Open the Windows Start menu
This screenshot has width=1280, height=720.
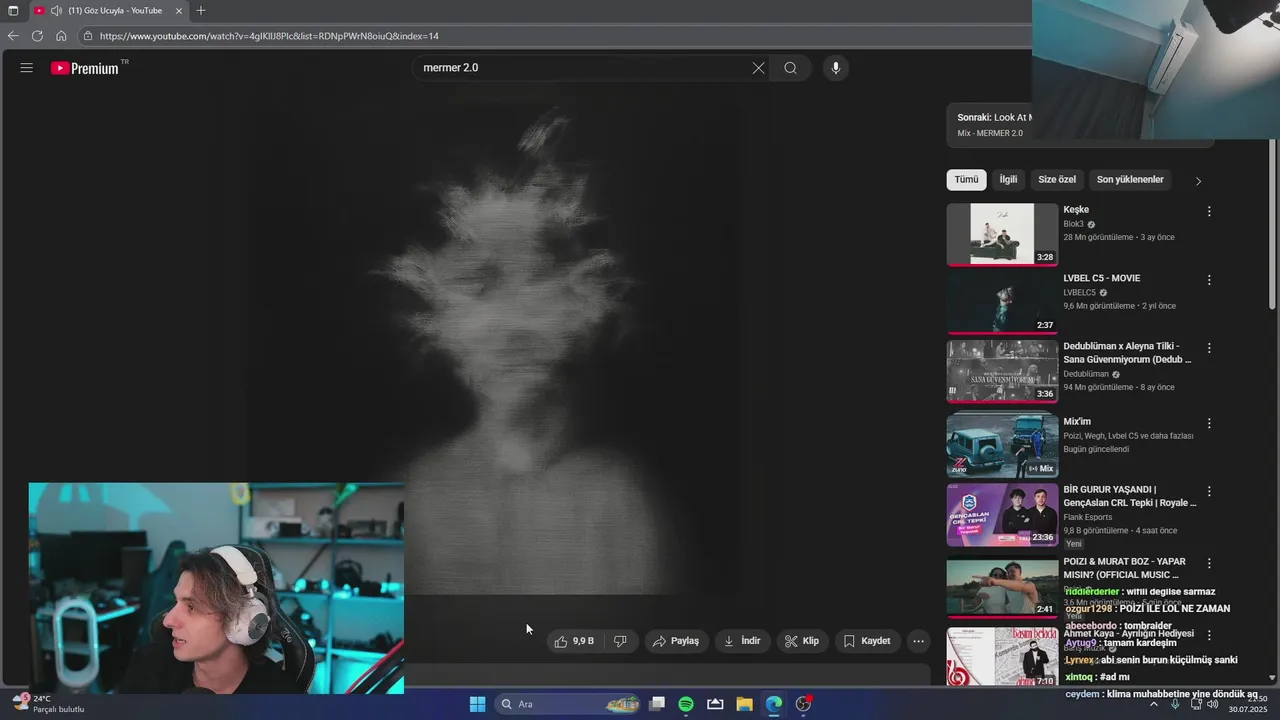tap(477, 704)
